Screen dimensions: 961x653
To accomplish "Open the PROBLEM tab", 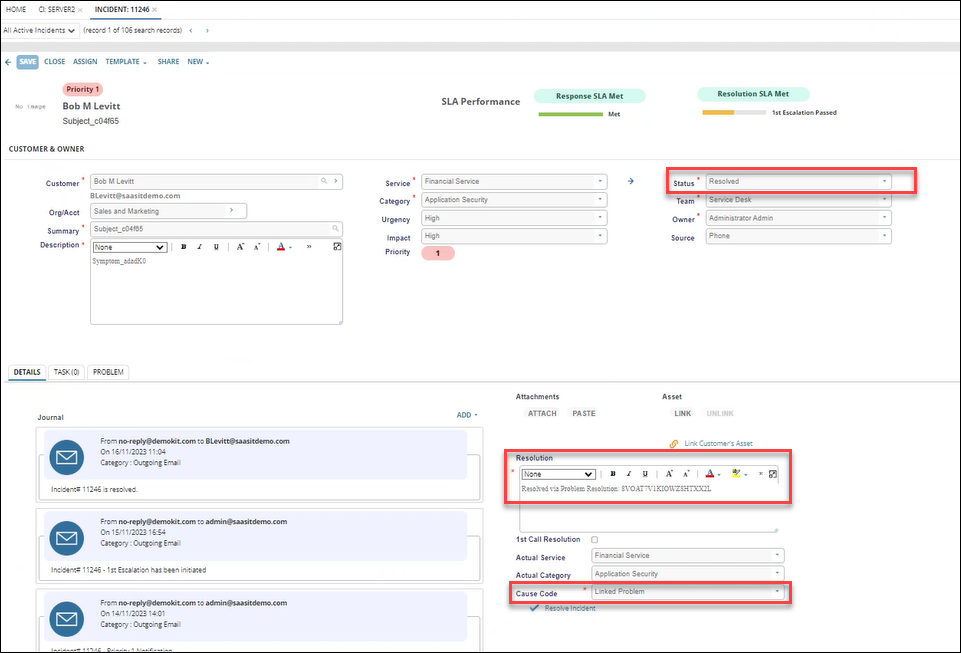I will (107, 372).
